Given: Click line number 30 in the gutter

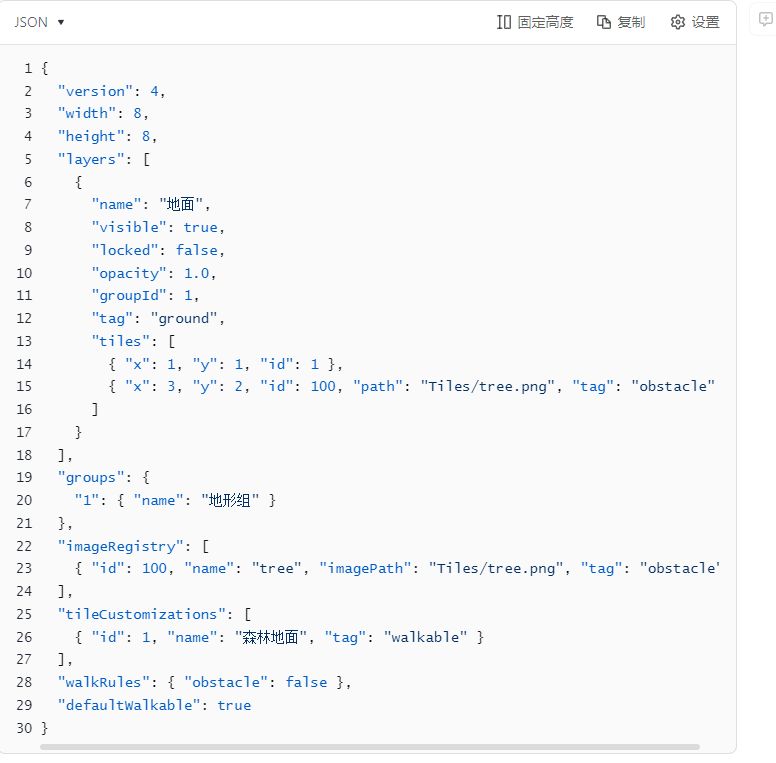Looking at the screenshot, I should (24, 728).
